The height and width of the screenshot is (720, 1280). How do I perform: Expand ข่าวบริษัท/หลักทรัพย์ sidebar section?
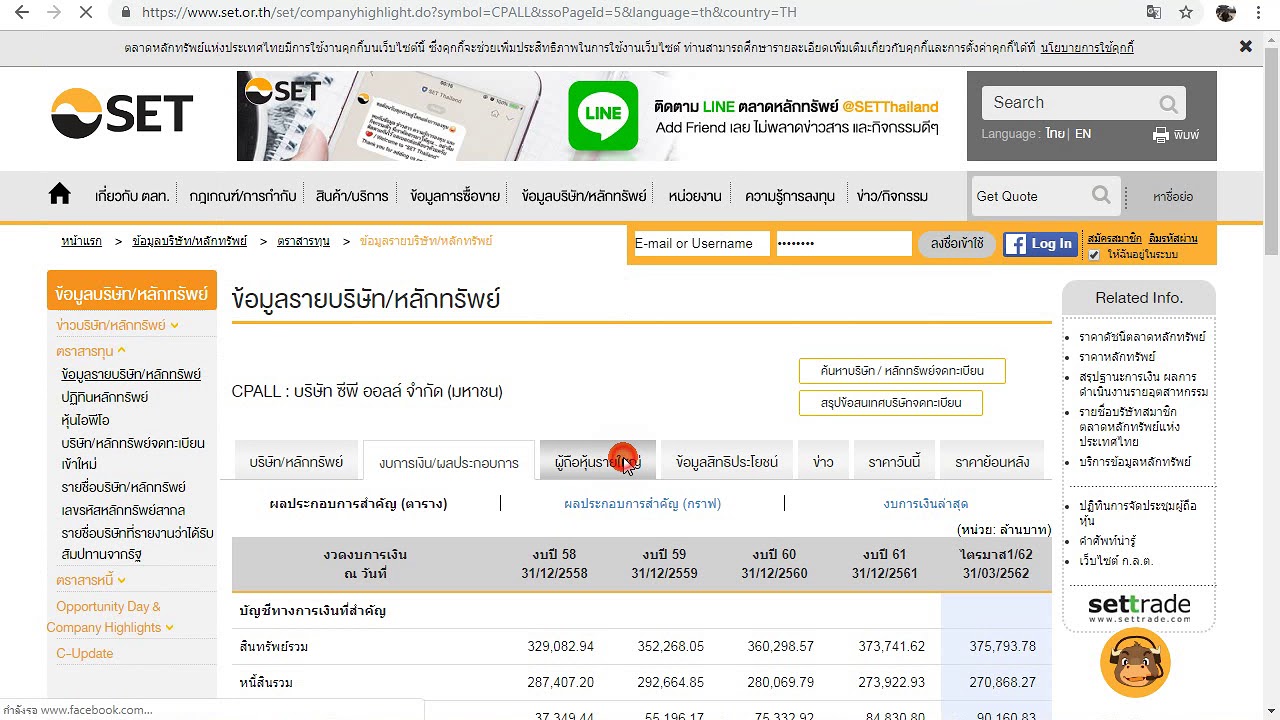pyautogui.click(x=117, y=325)
